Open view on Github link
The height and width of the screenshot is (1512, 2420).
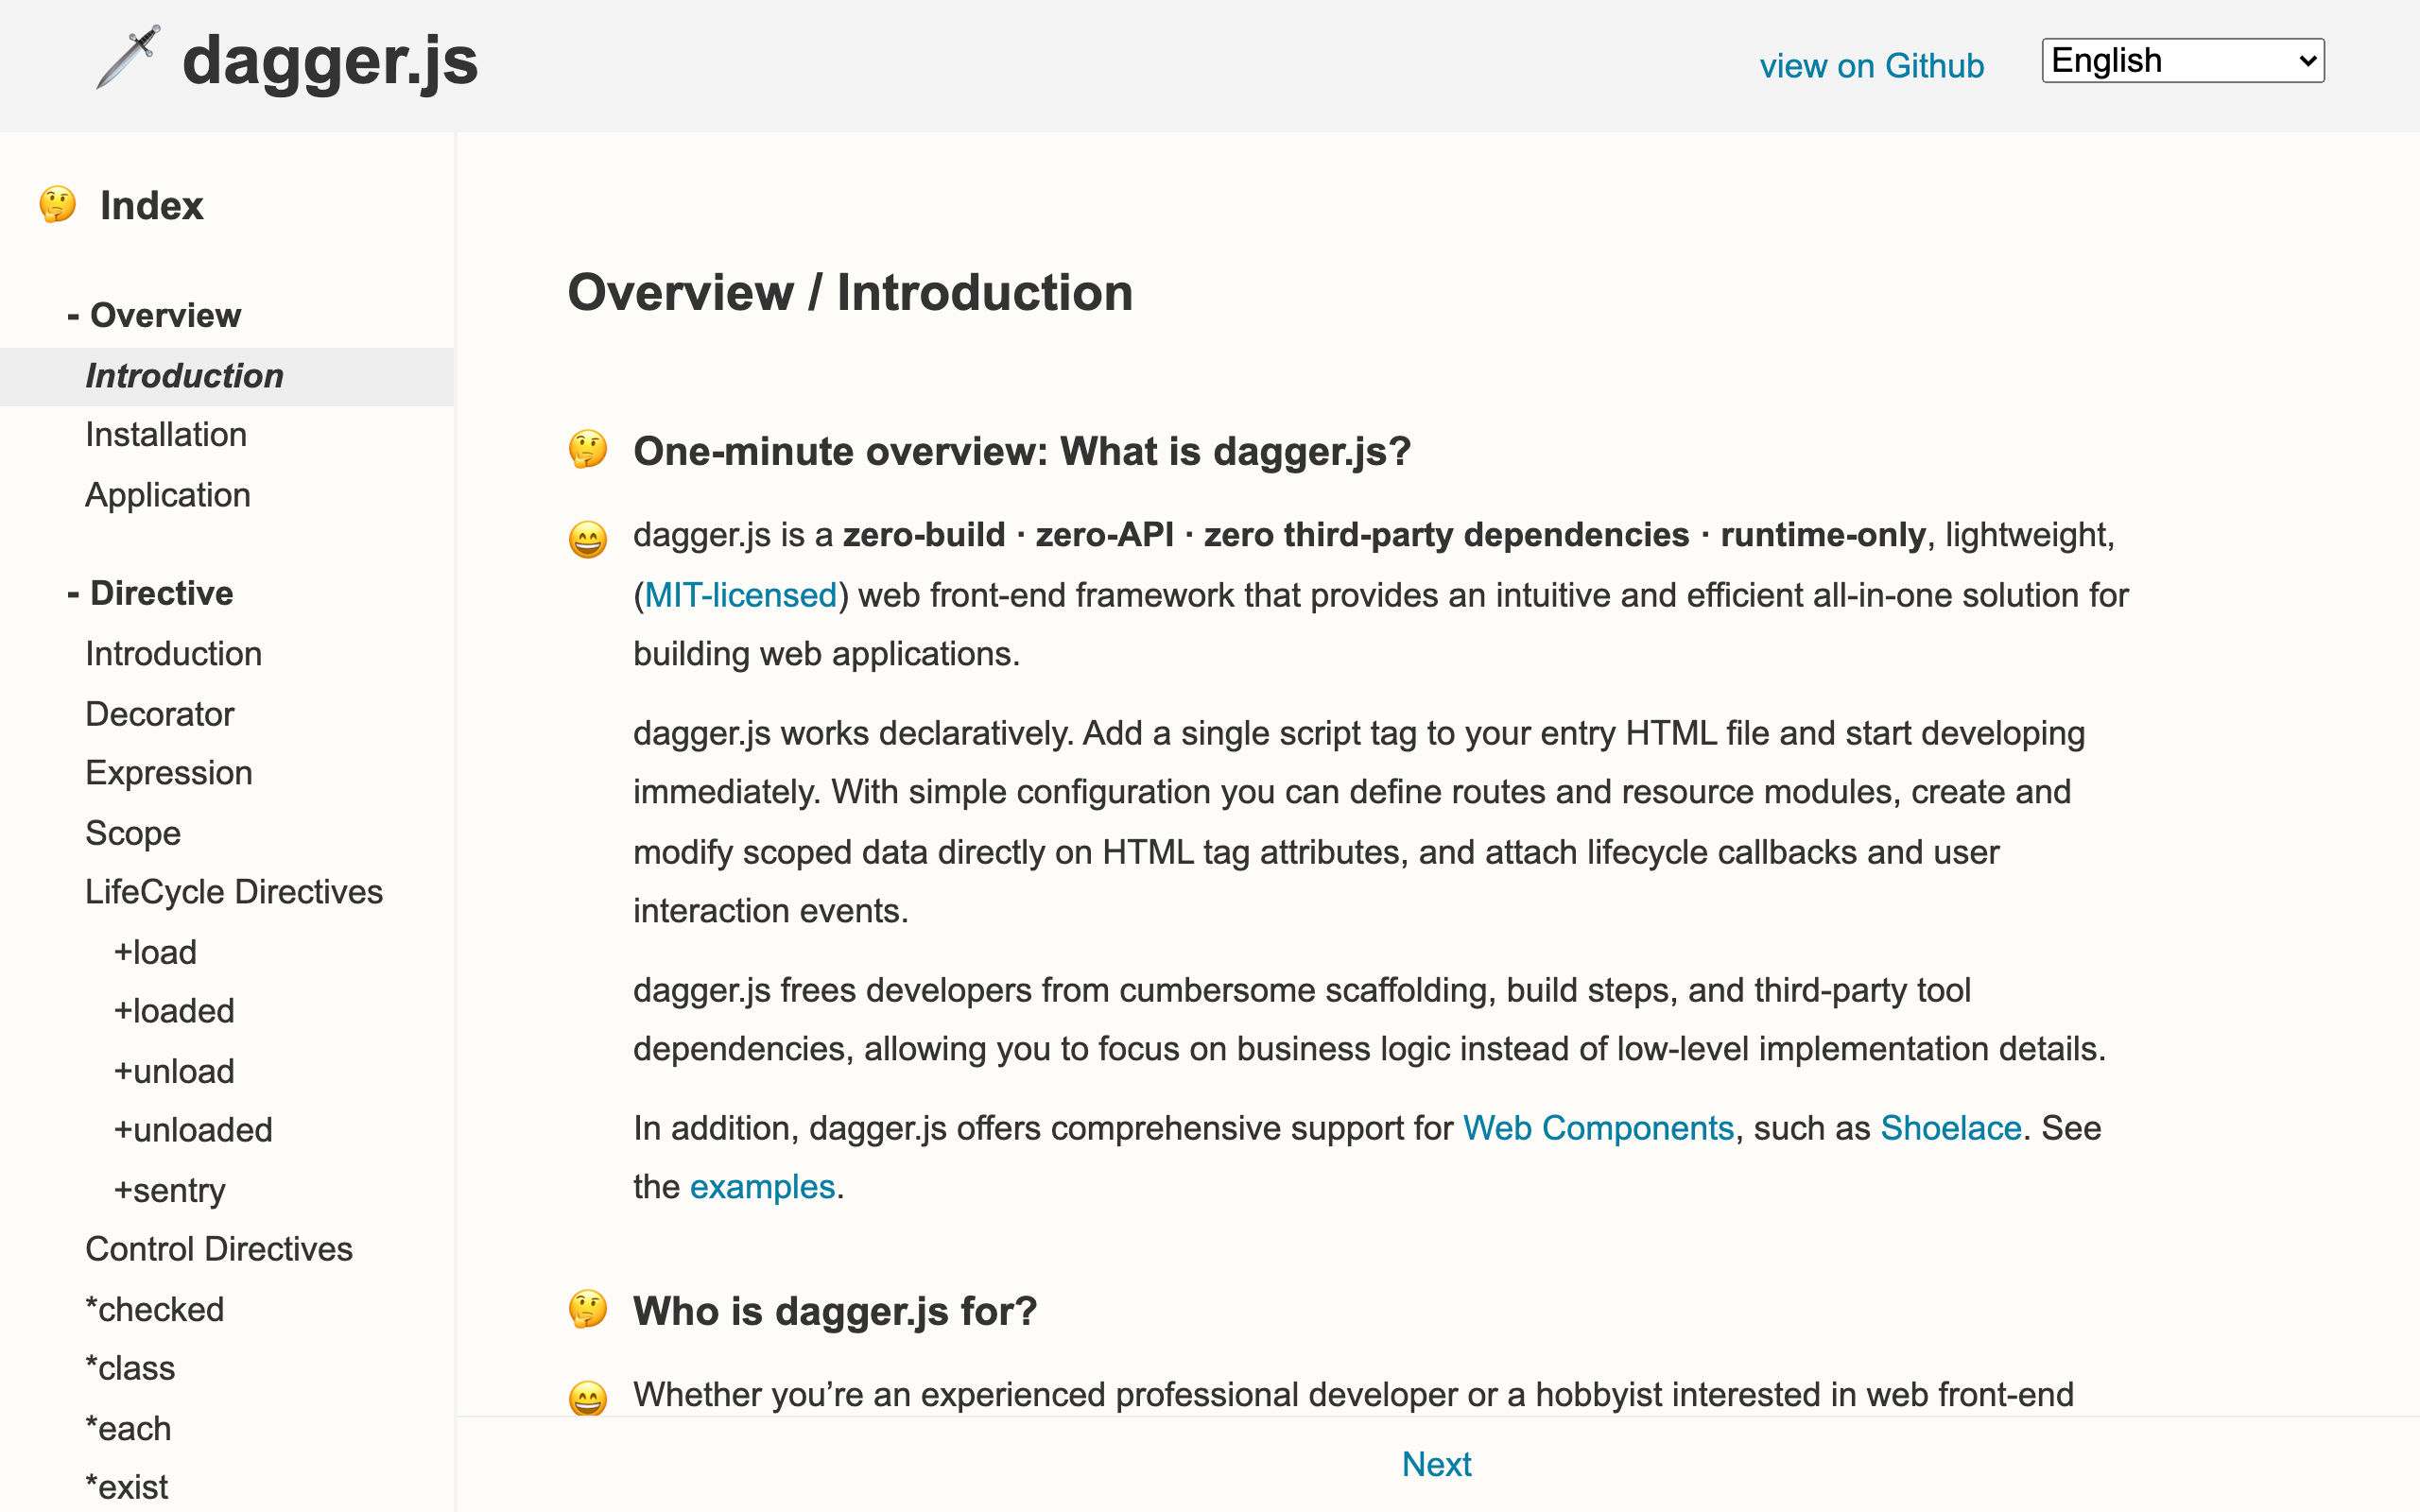(x=1871, y=66)
